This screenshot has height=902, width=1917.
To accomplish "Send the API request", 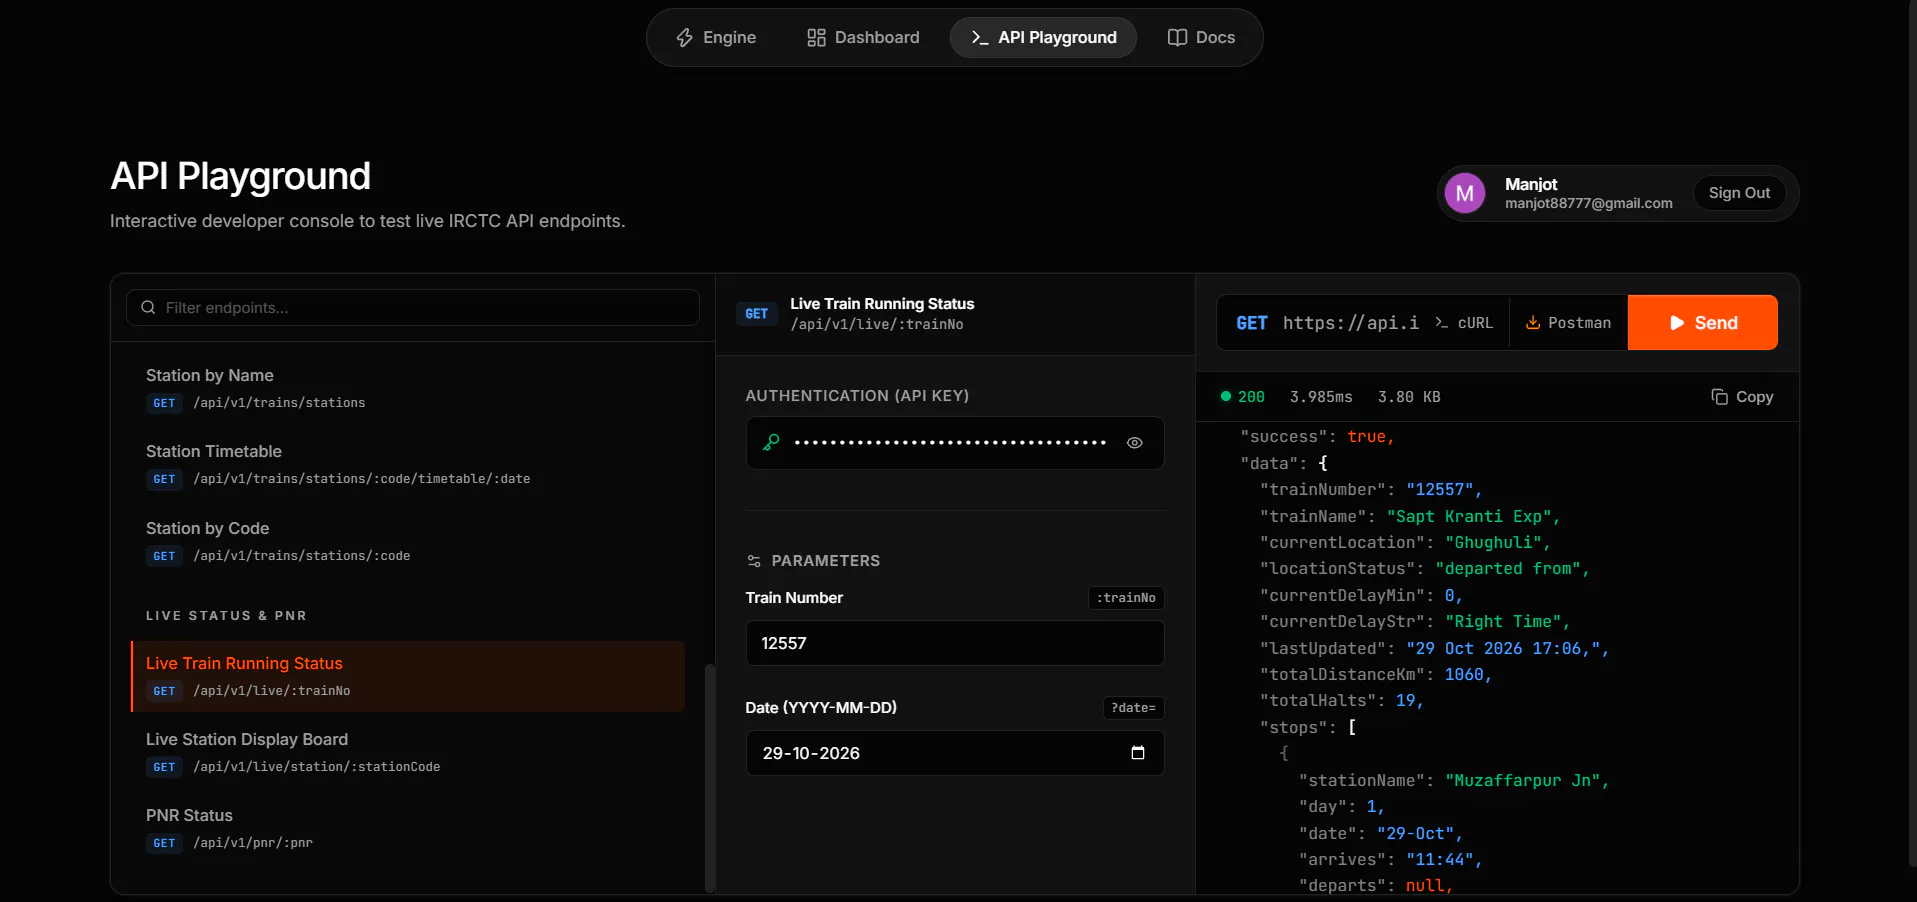I will (x=1703, y=322).
